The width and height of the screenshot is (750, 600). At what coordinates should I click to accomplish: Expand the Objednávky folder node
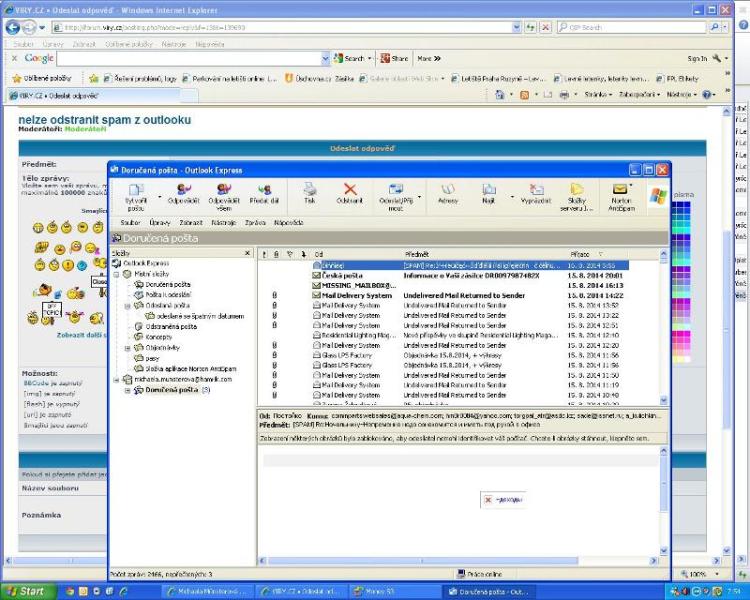[x=128, y=349]
